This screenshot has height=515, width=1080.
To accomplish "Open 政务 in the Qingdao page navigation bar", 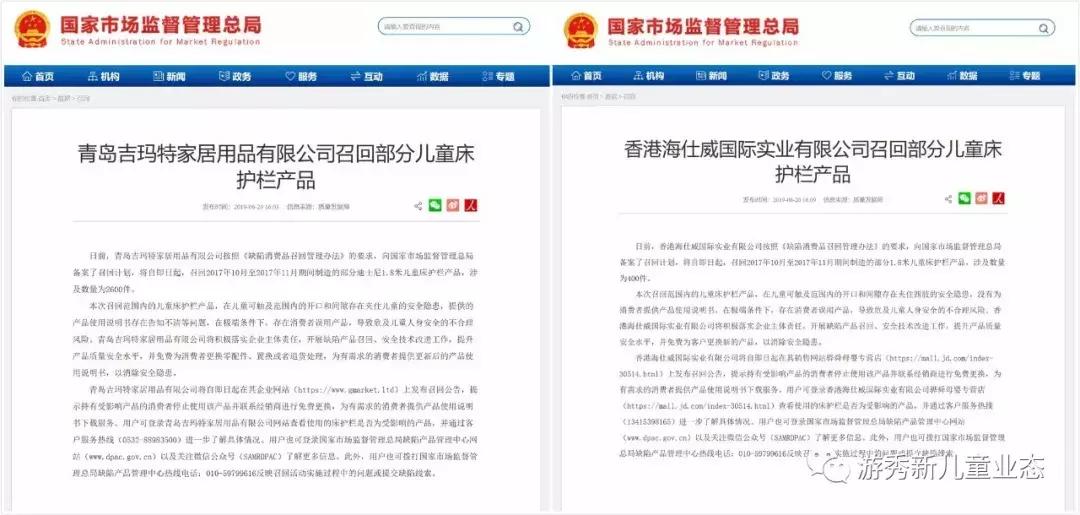I will 235,76.
